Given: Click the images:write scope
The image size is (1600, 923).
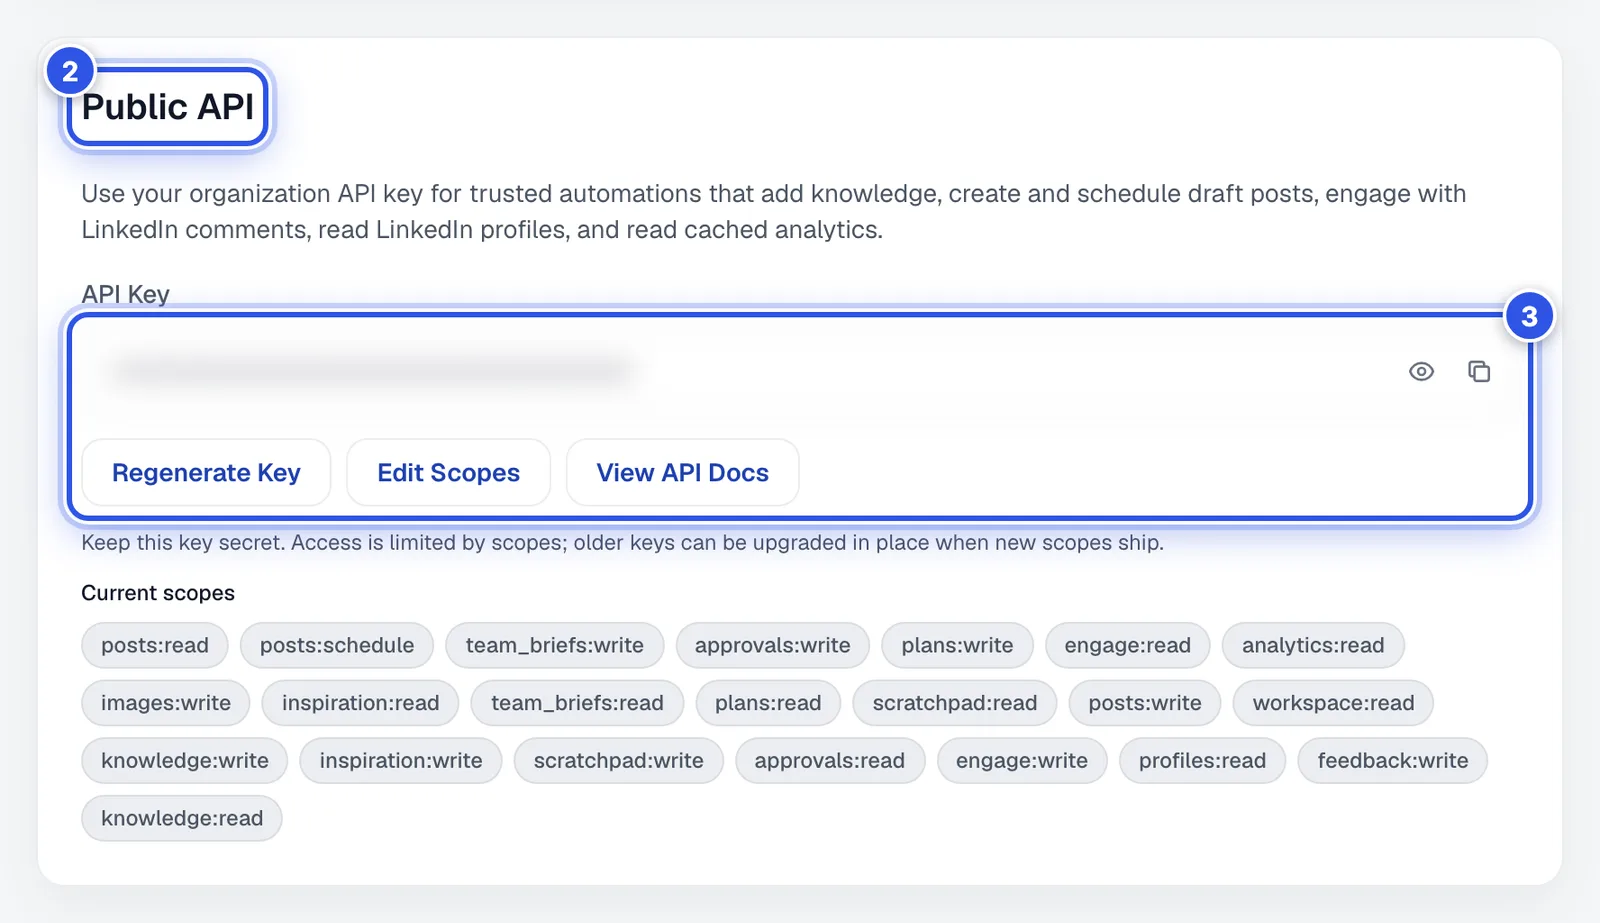Looking at the screenshot, I should click(x=166, y=703).
